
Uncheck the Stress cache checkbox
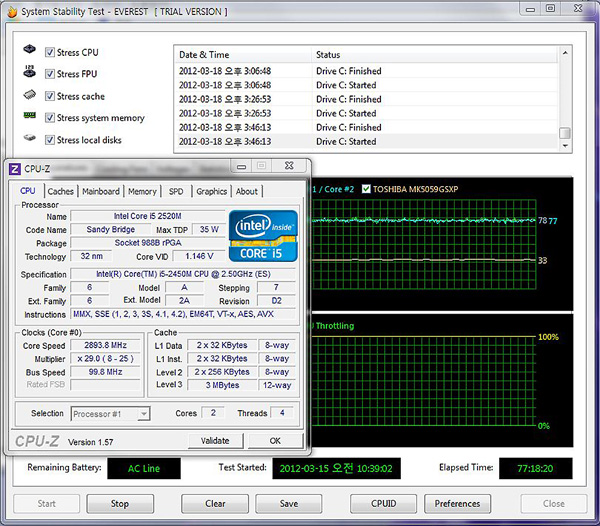click(50, 96)
